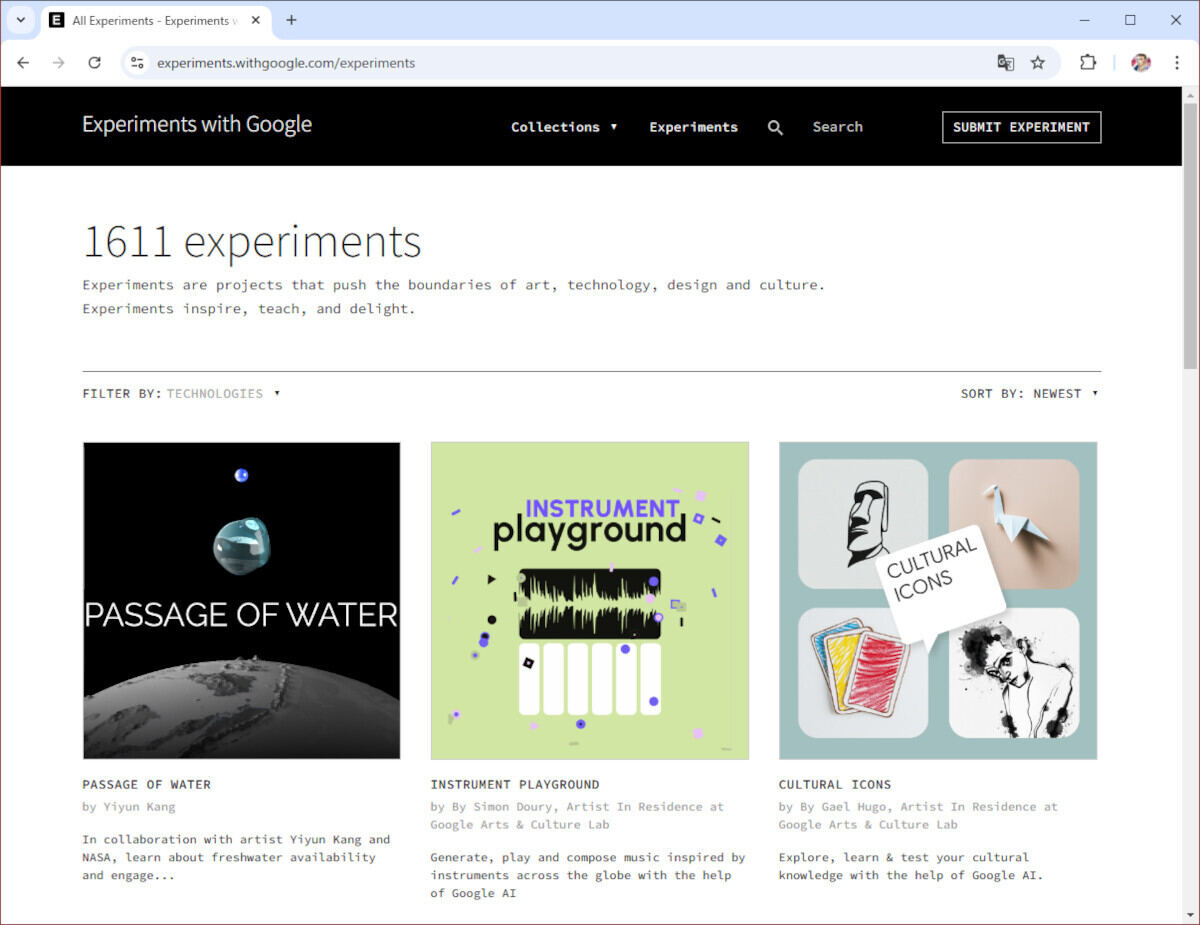Viewport: 1200px width, 925px height.
Task: Open a new tab with plus button
Action: point(291,20)
